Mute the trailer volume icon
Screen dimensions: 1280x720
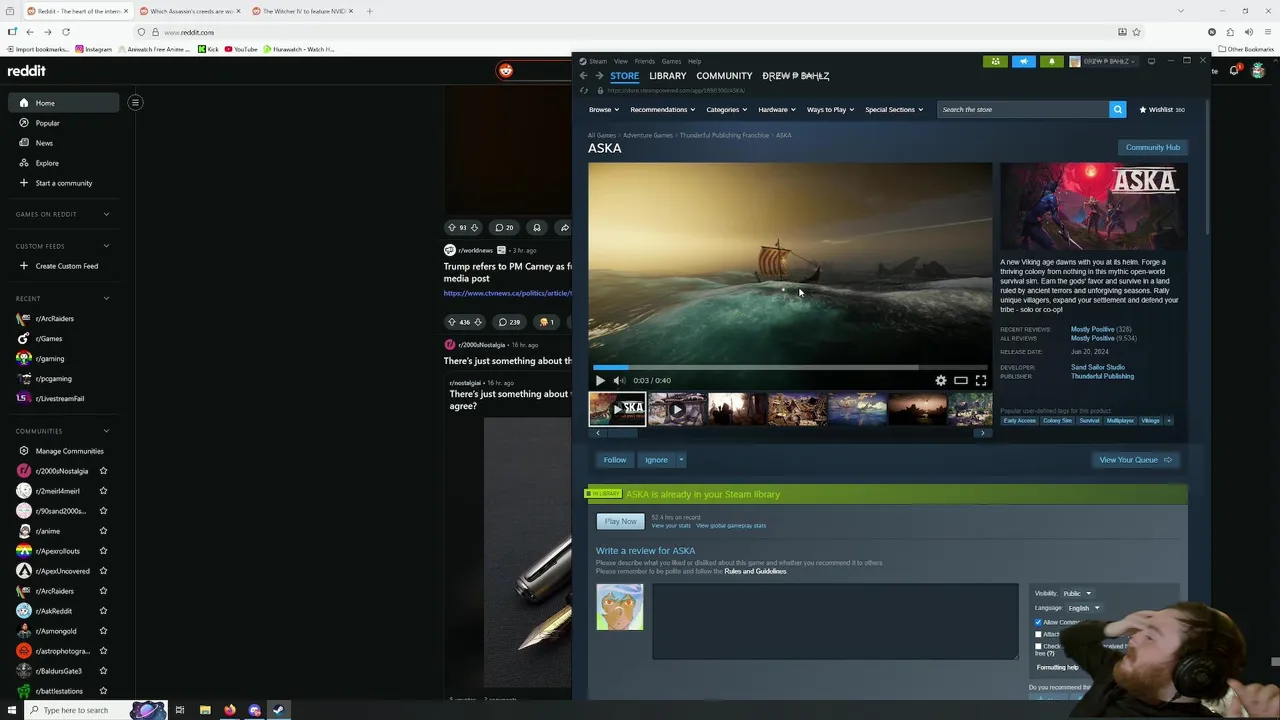pyautogui.click(x=619, y=380)
